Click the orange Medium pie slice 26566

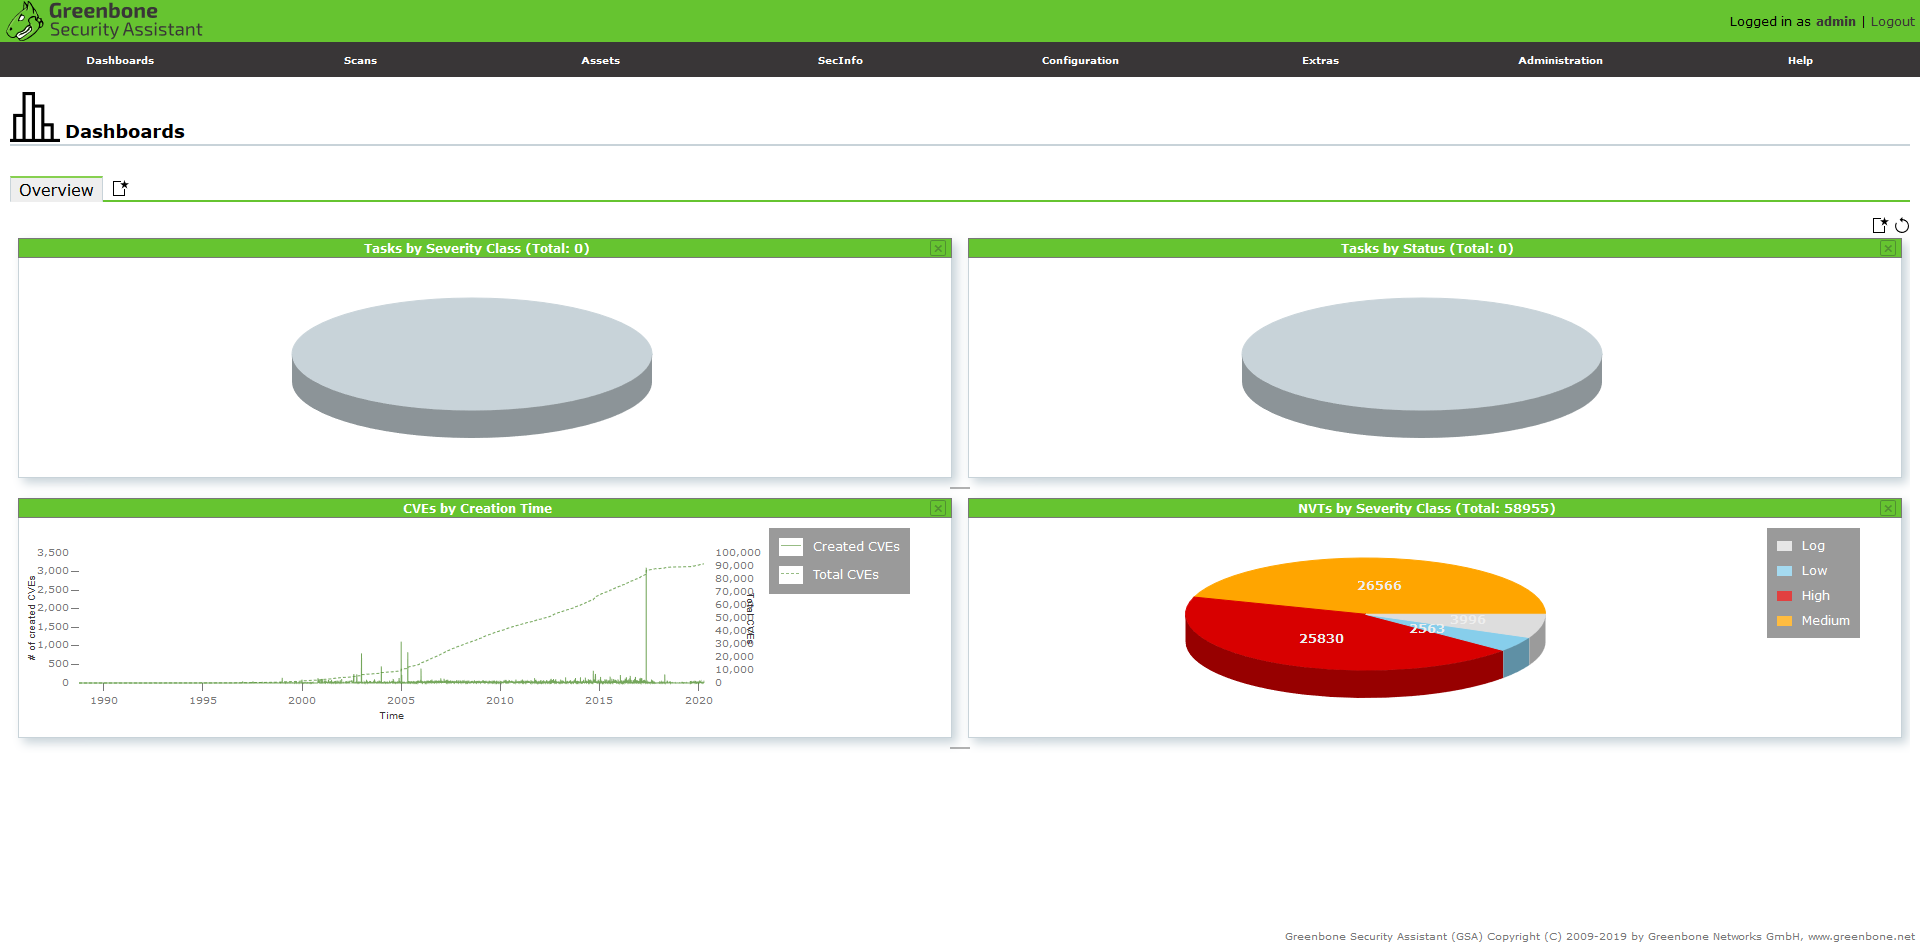(x=1379, y=585)
